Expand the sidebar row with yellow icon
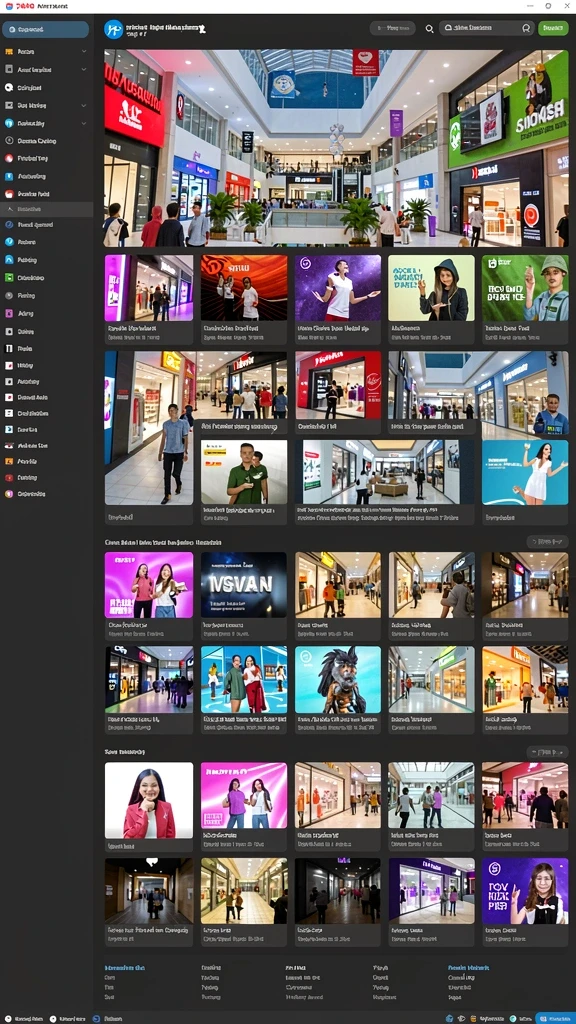Screen dimensions: 576x1024 click(x=46, y=51)
